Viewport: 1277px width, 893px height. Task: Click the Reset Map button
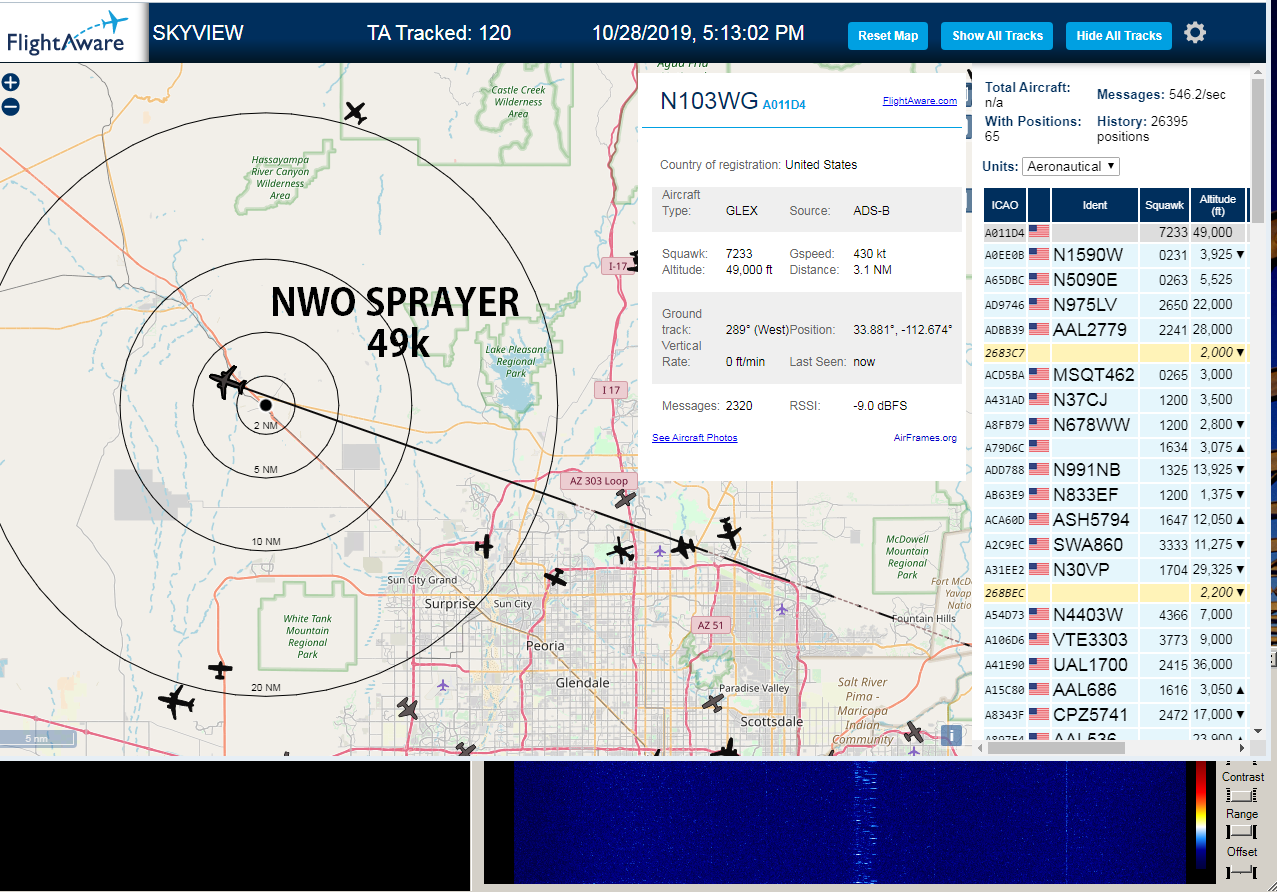888,36
